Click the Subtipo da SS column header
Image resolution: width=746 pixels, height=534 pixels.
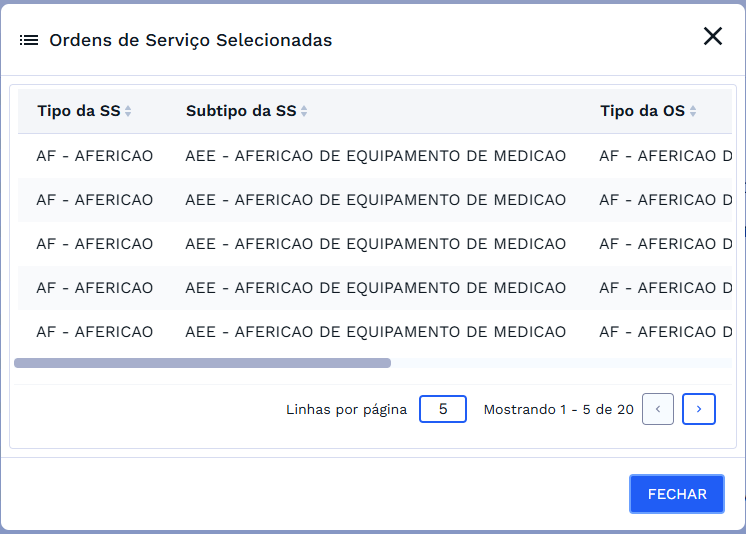(241, 111)
